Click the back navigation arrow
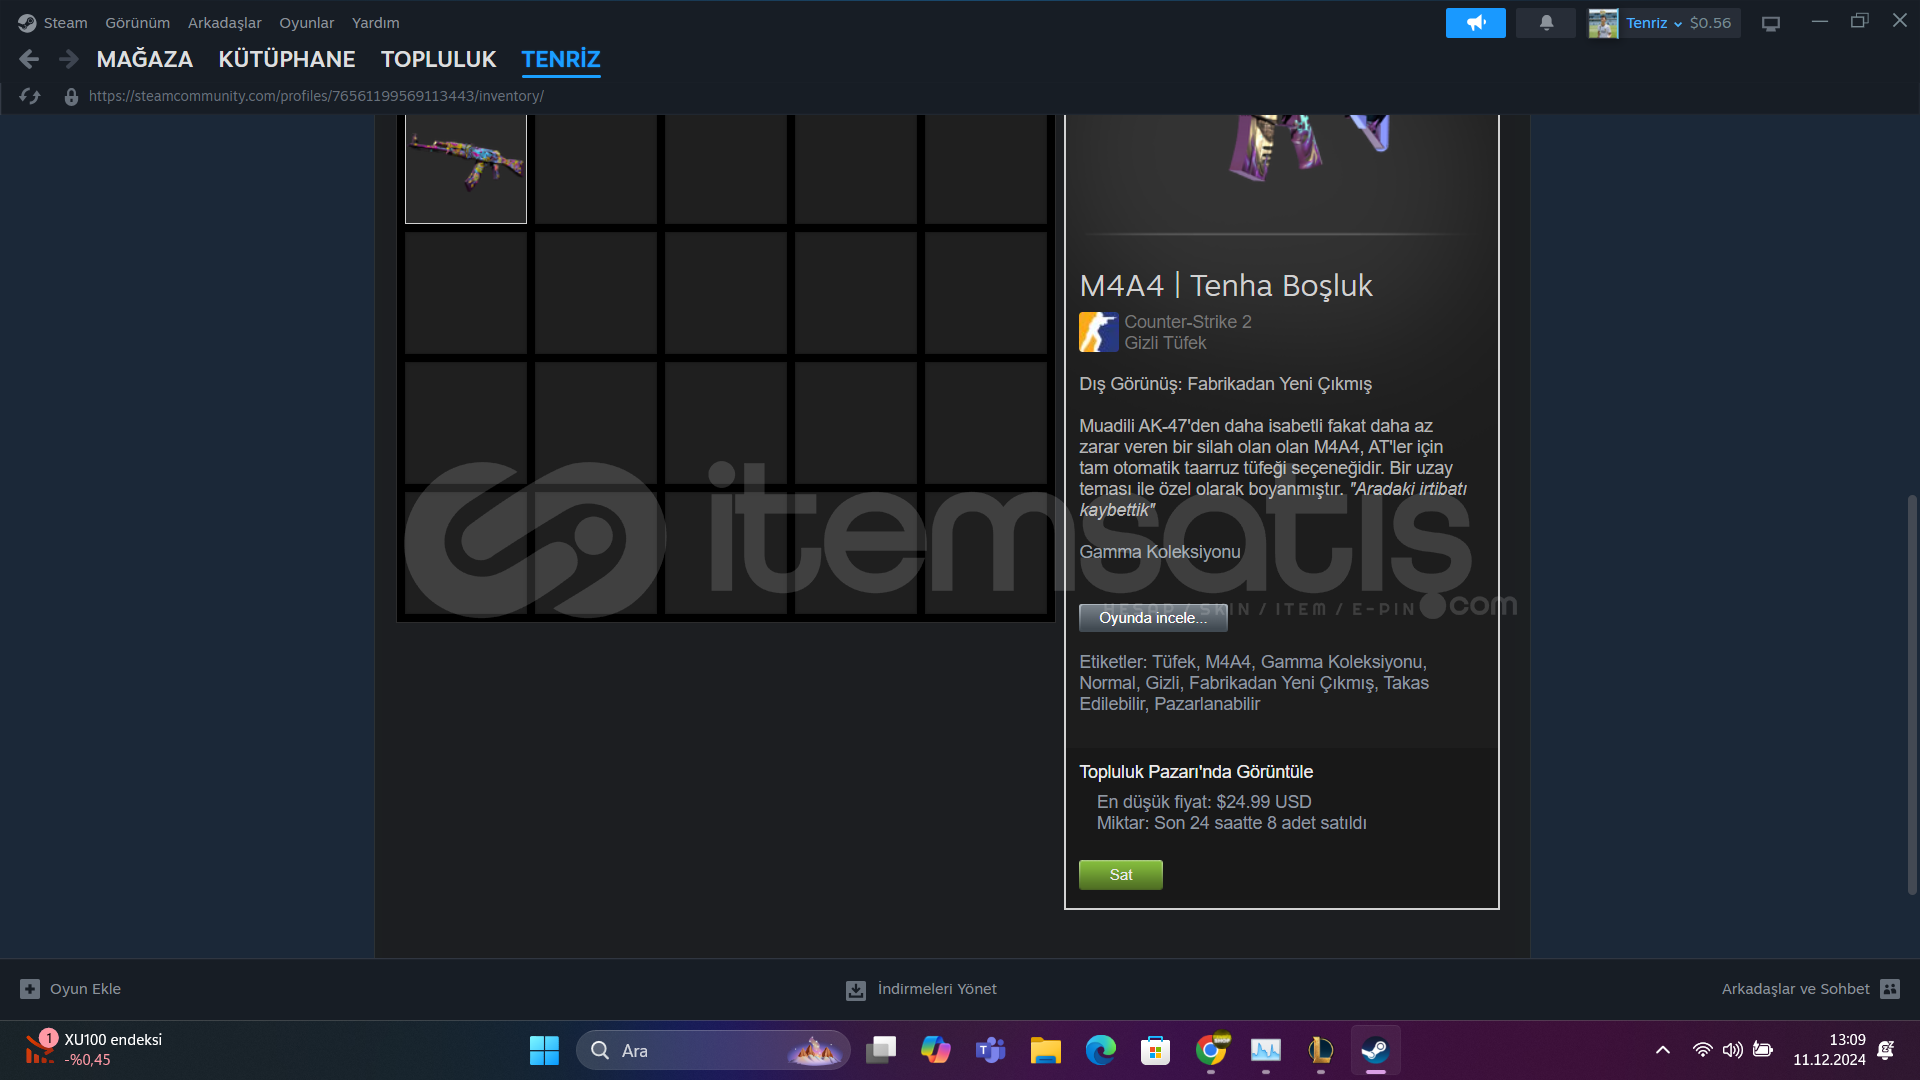 click(29, 59)
